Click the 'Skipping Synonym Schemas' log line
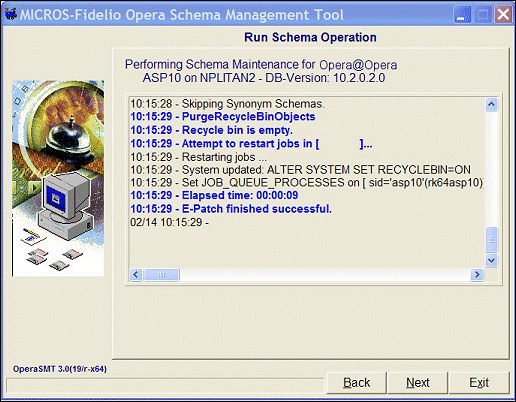The height and width of the screenshot is (402, 516). coord(227,104)
